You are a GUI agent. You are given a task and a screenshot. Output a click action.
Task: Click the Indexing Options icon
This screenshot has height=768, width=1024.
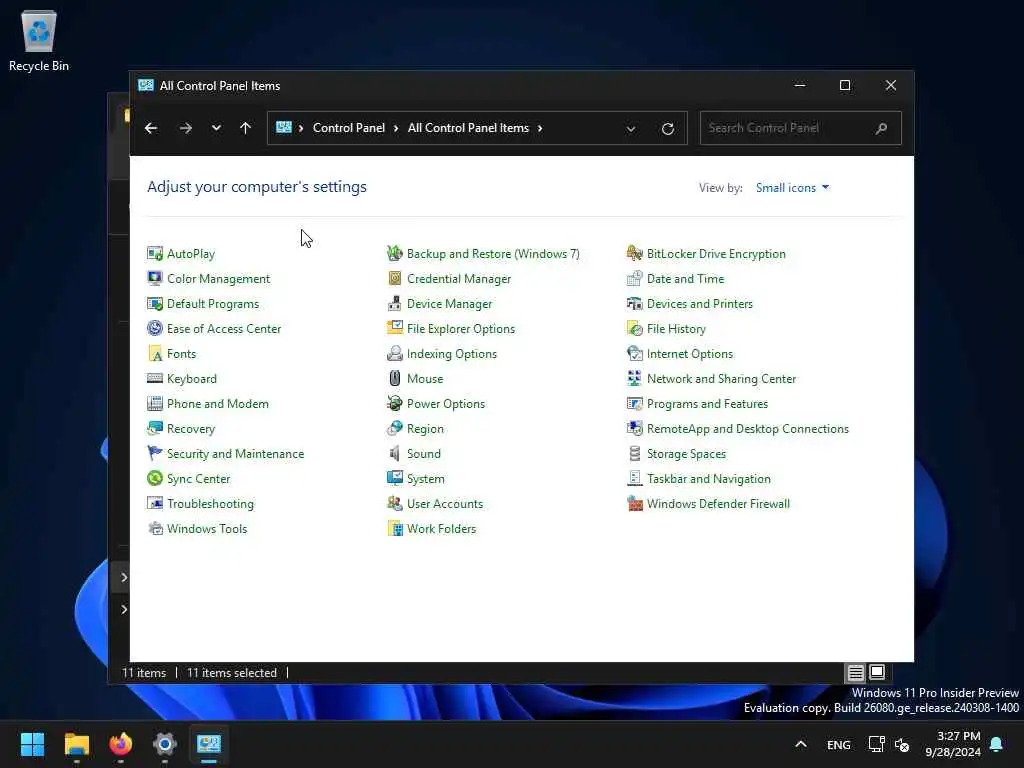pos(394,353)
